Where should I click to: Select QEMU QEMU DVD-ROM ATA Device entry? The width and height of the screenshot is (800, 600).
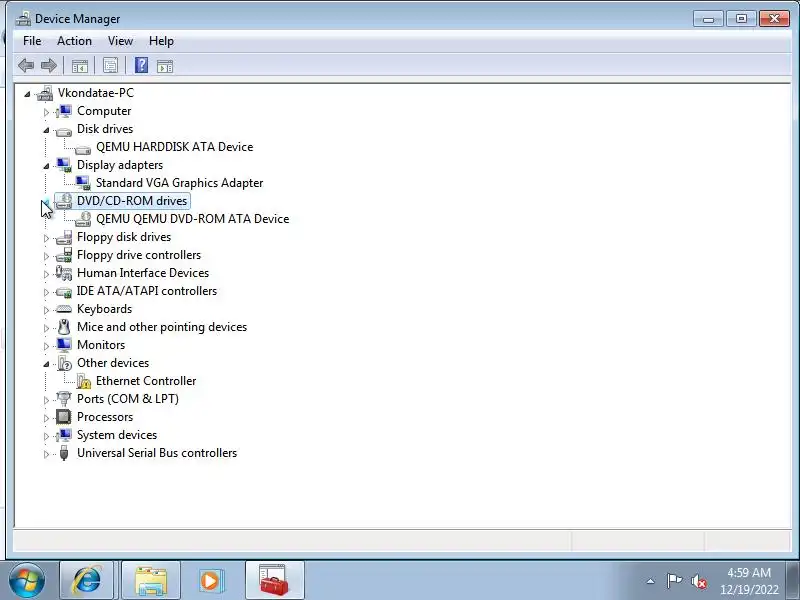tap(192, 219)
